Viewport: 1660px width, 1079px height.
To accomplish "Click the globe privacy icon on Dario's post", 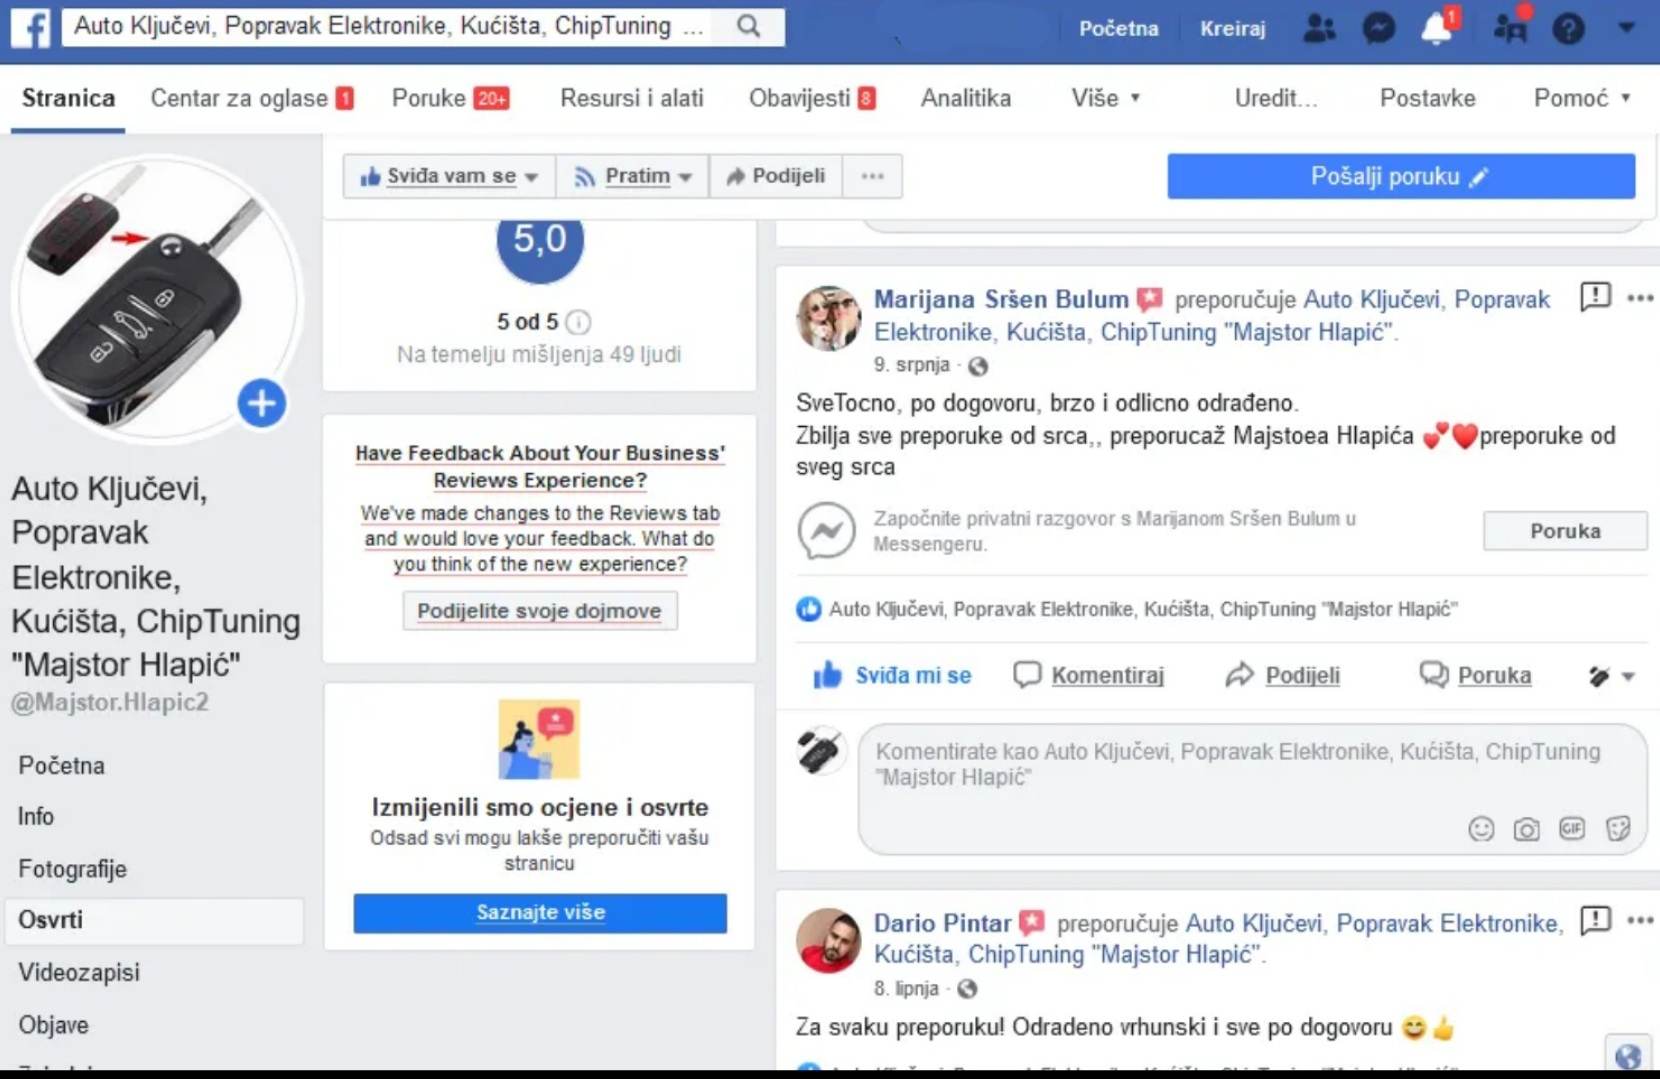I will tap(967, 989).
